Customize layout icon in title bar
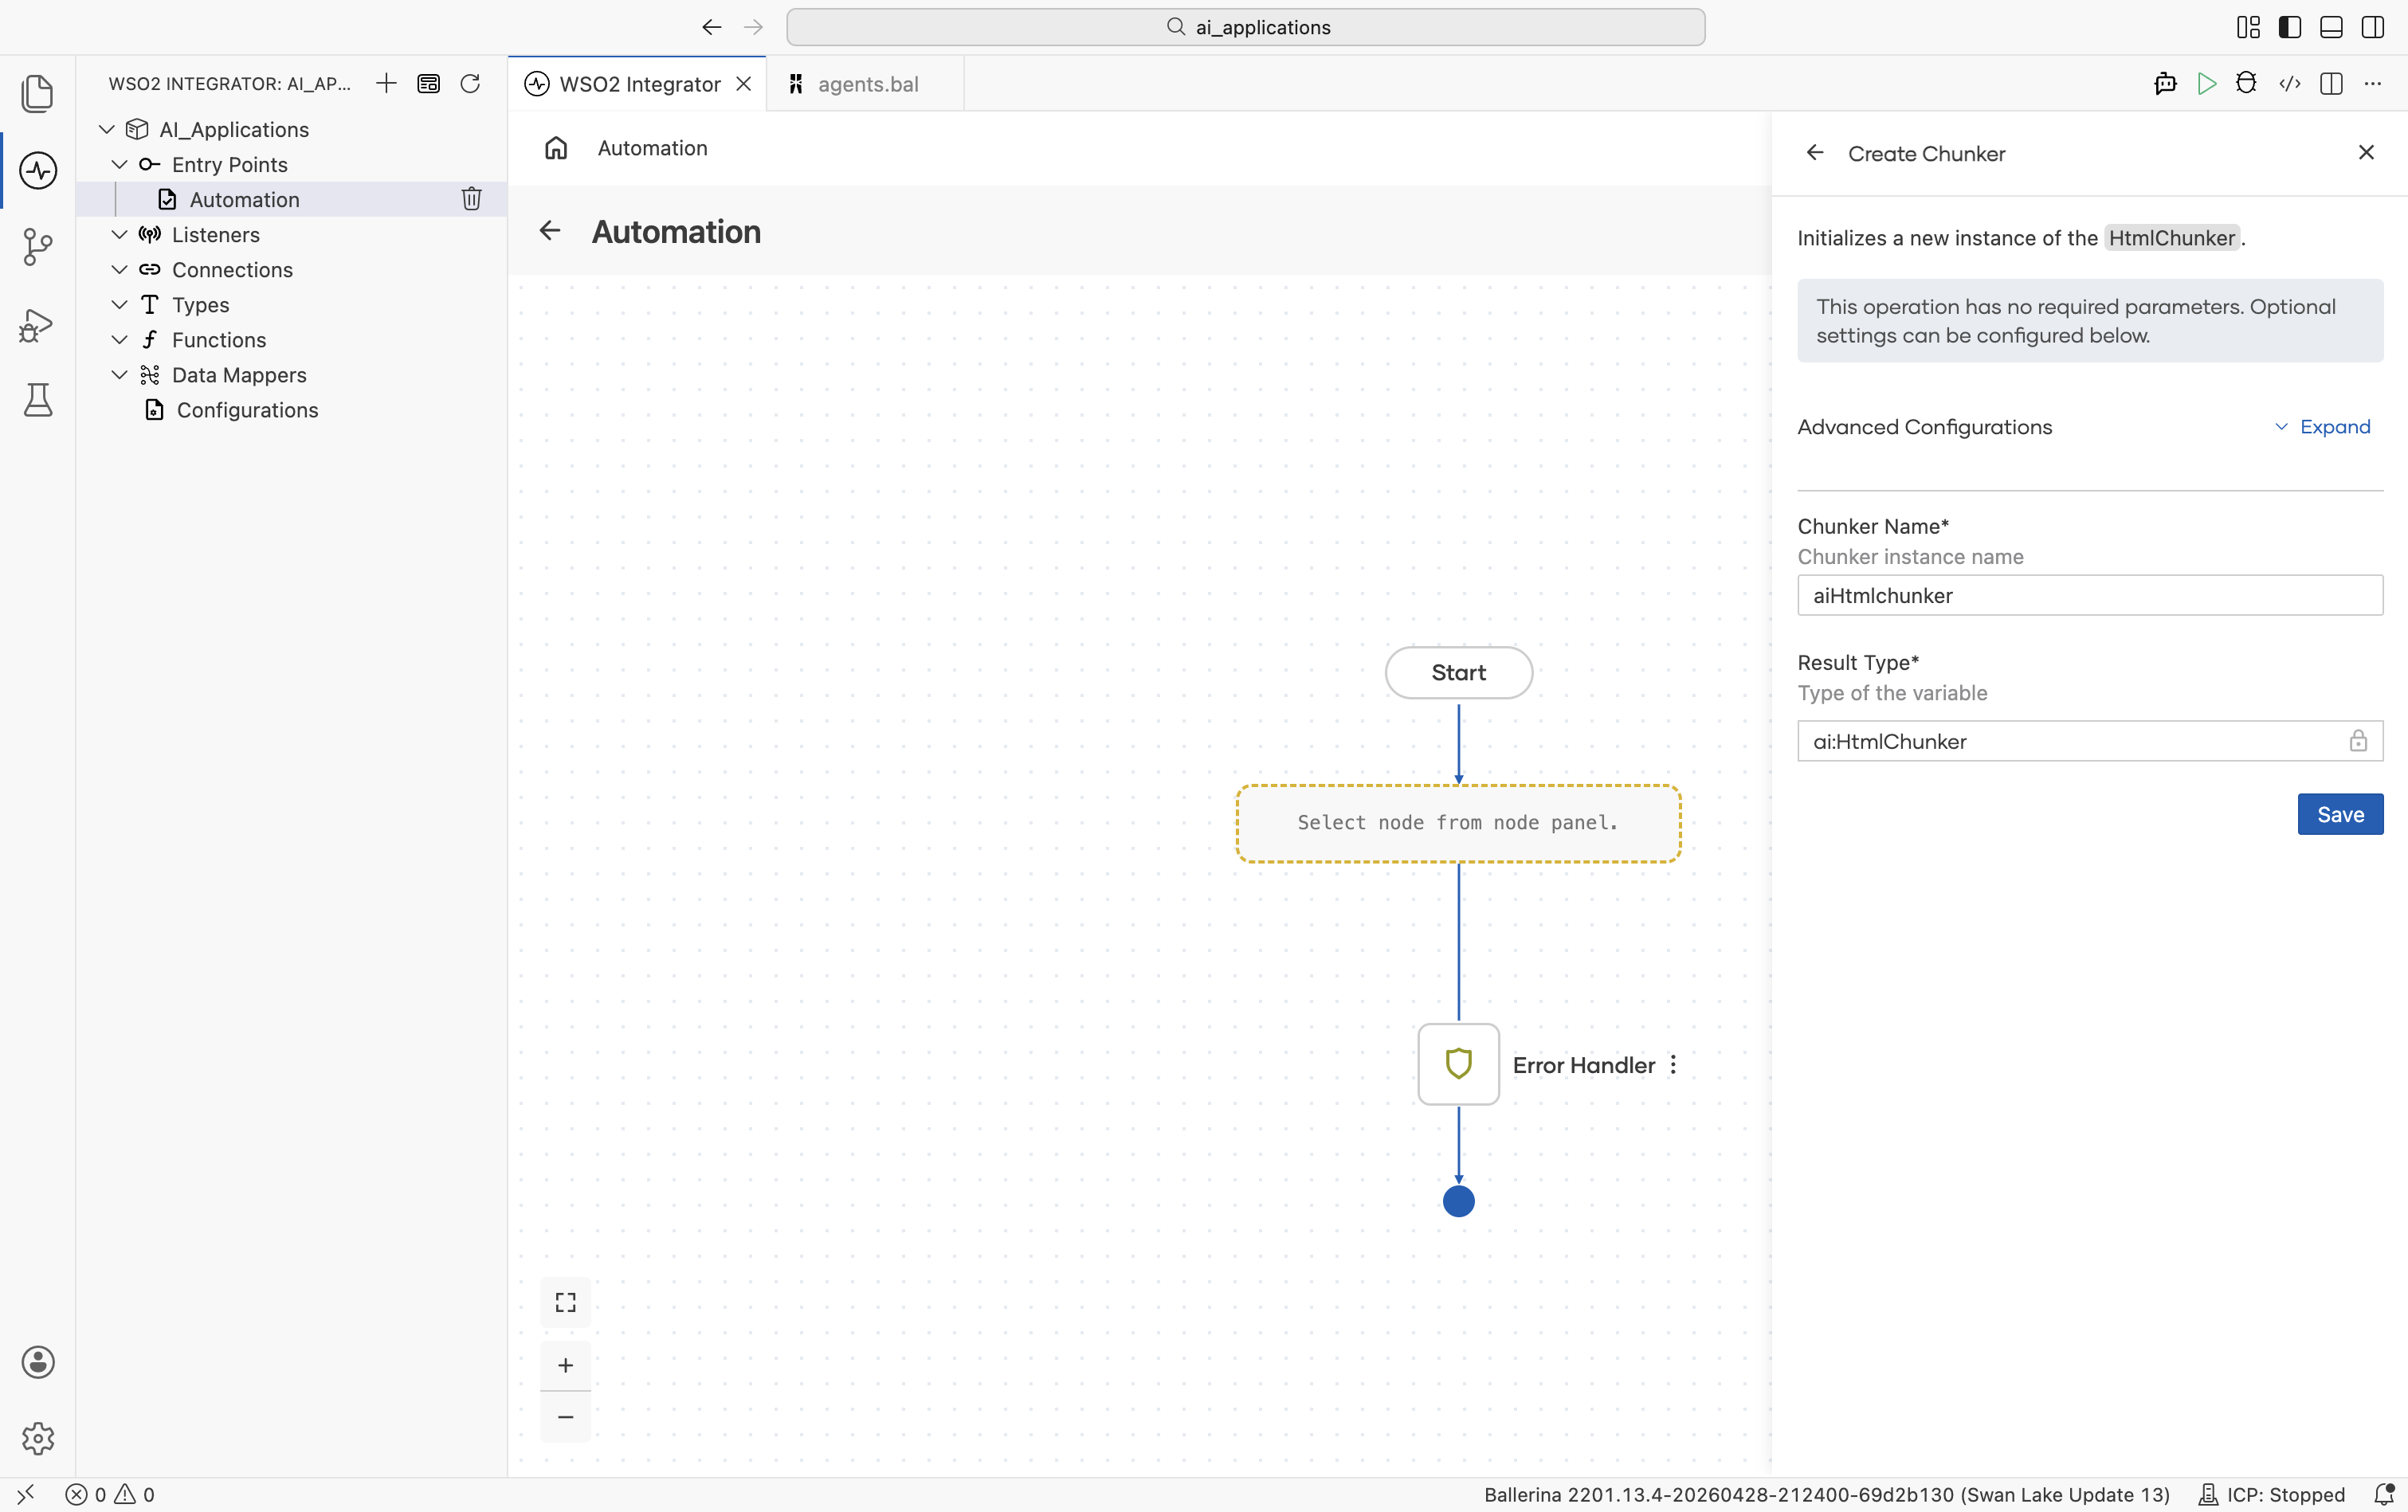This screenshot has width=2408, height=1512. click(x=2248, y=27)
